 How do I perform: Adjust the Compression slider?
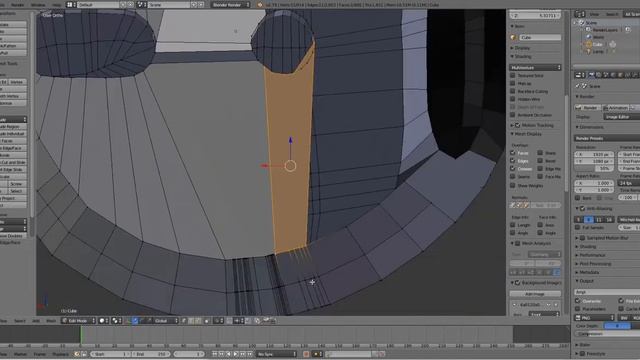607,333
